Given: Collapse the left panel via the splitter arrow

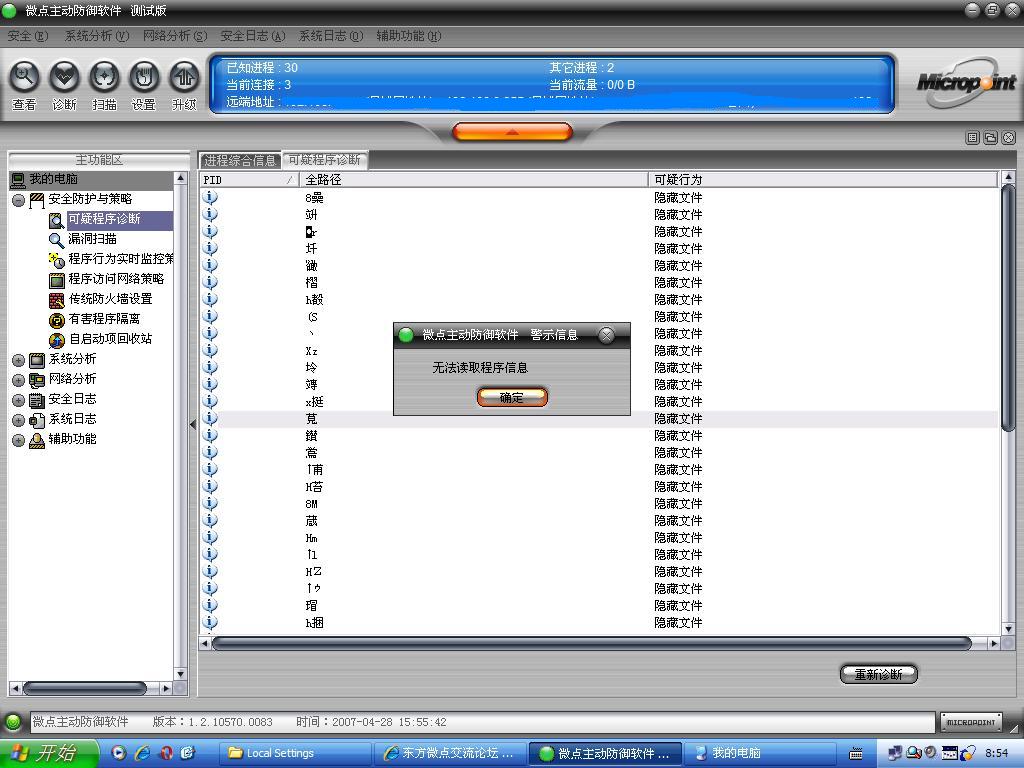Looking at the screenshot, I should 193,424.
